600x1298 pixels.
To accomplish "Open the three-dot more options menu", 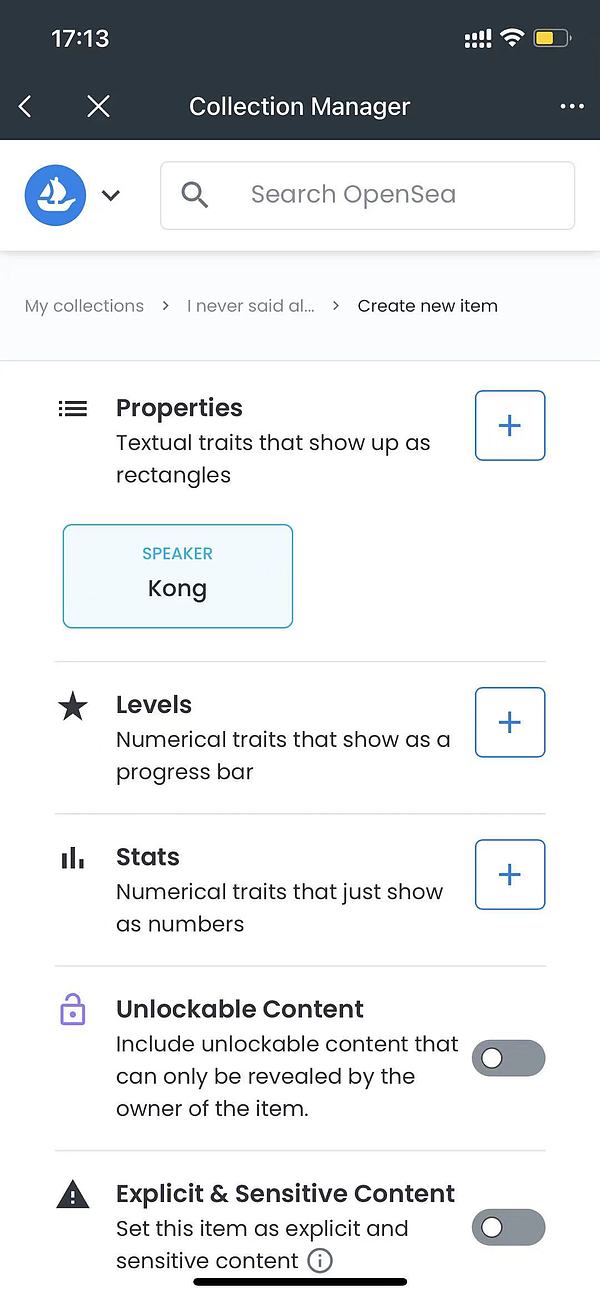I will click(572, 107).
